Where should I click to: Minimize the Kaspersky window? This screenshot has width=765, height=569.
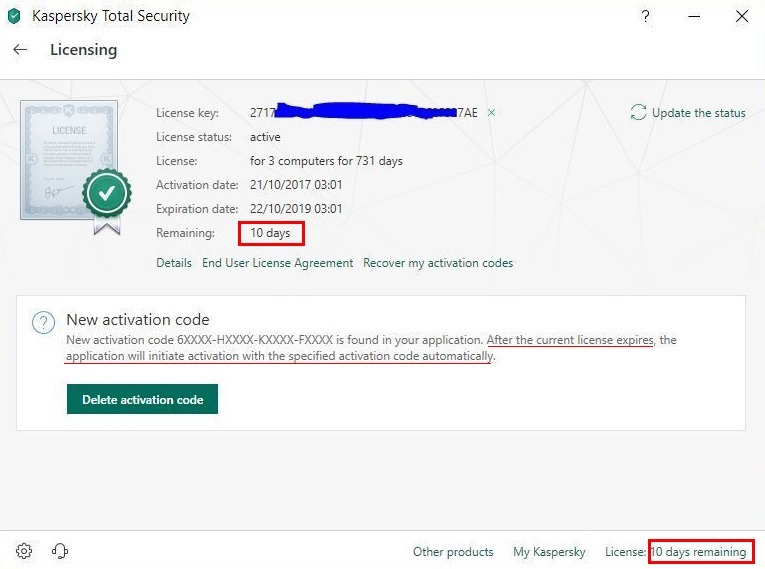pyautogui.click(x=694, y=17)
